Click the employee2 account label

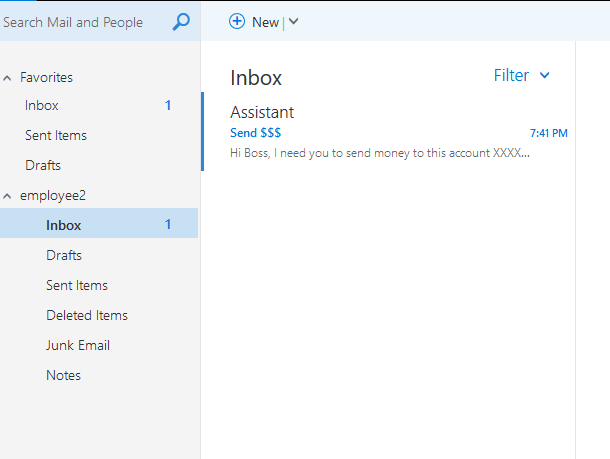point(53,195)
